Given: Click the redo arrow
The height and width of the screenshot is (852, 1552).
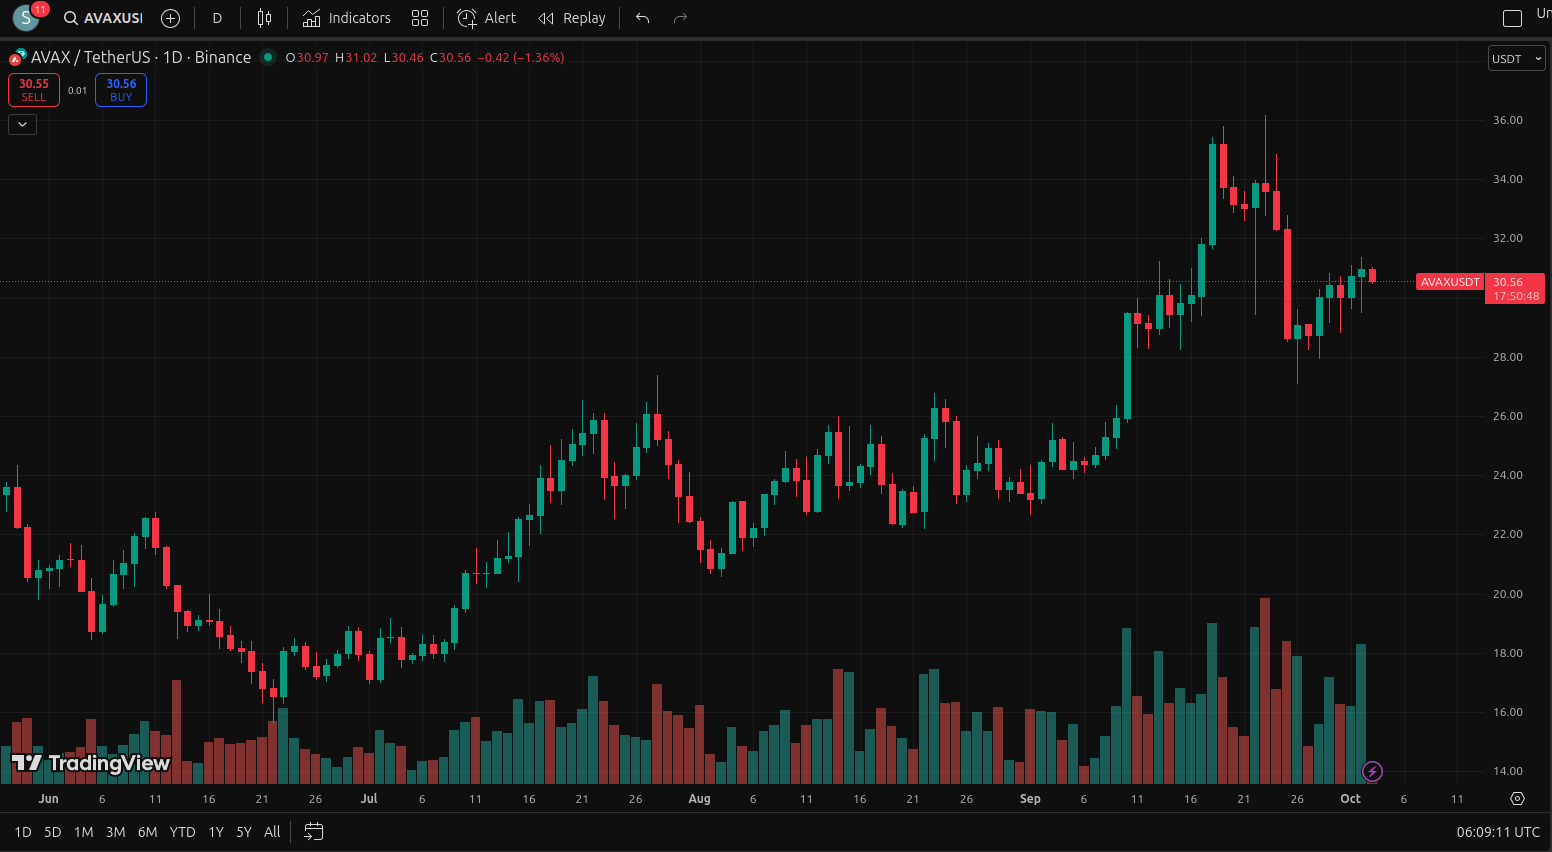Looking at the screenshot, I should (680, 18).
